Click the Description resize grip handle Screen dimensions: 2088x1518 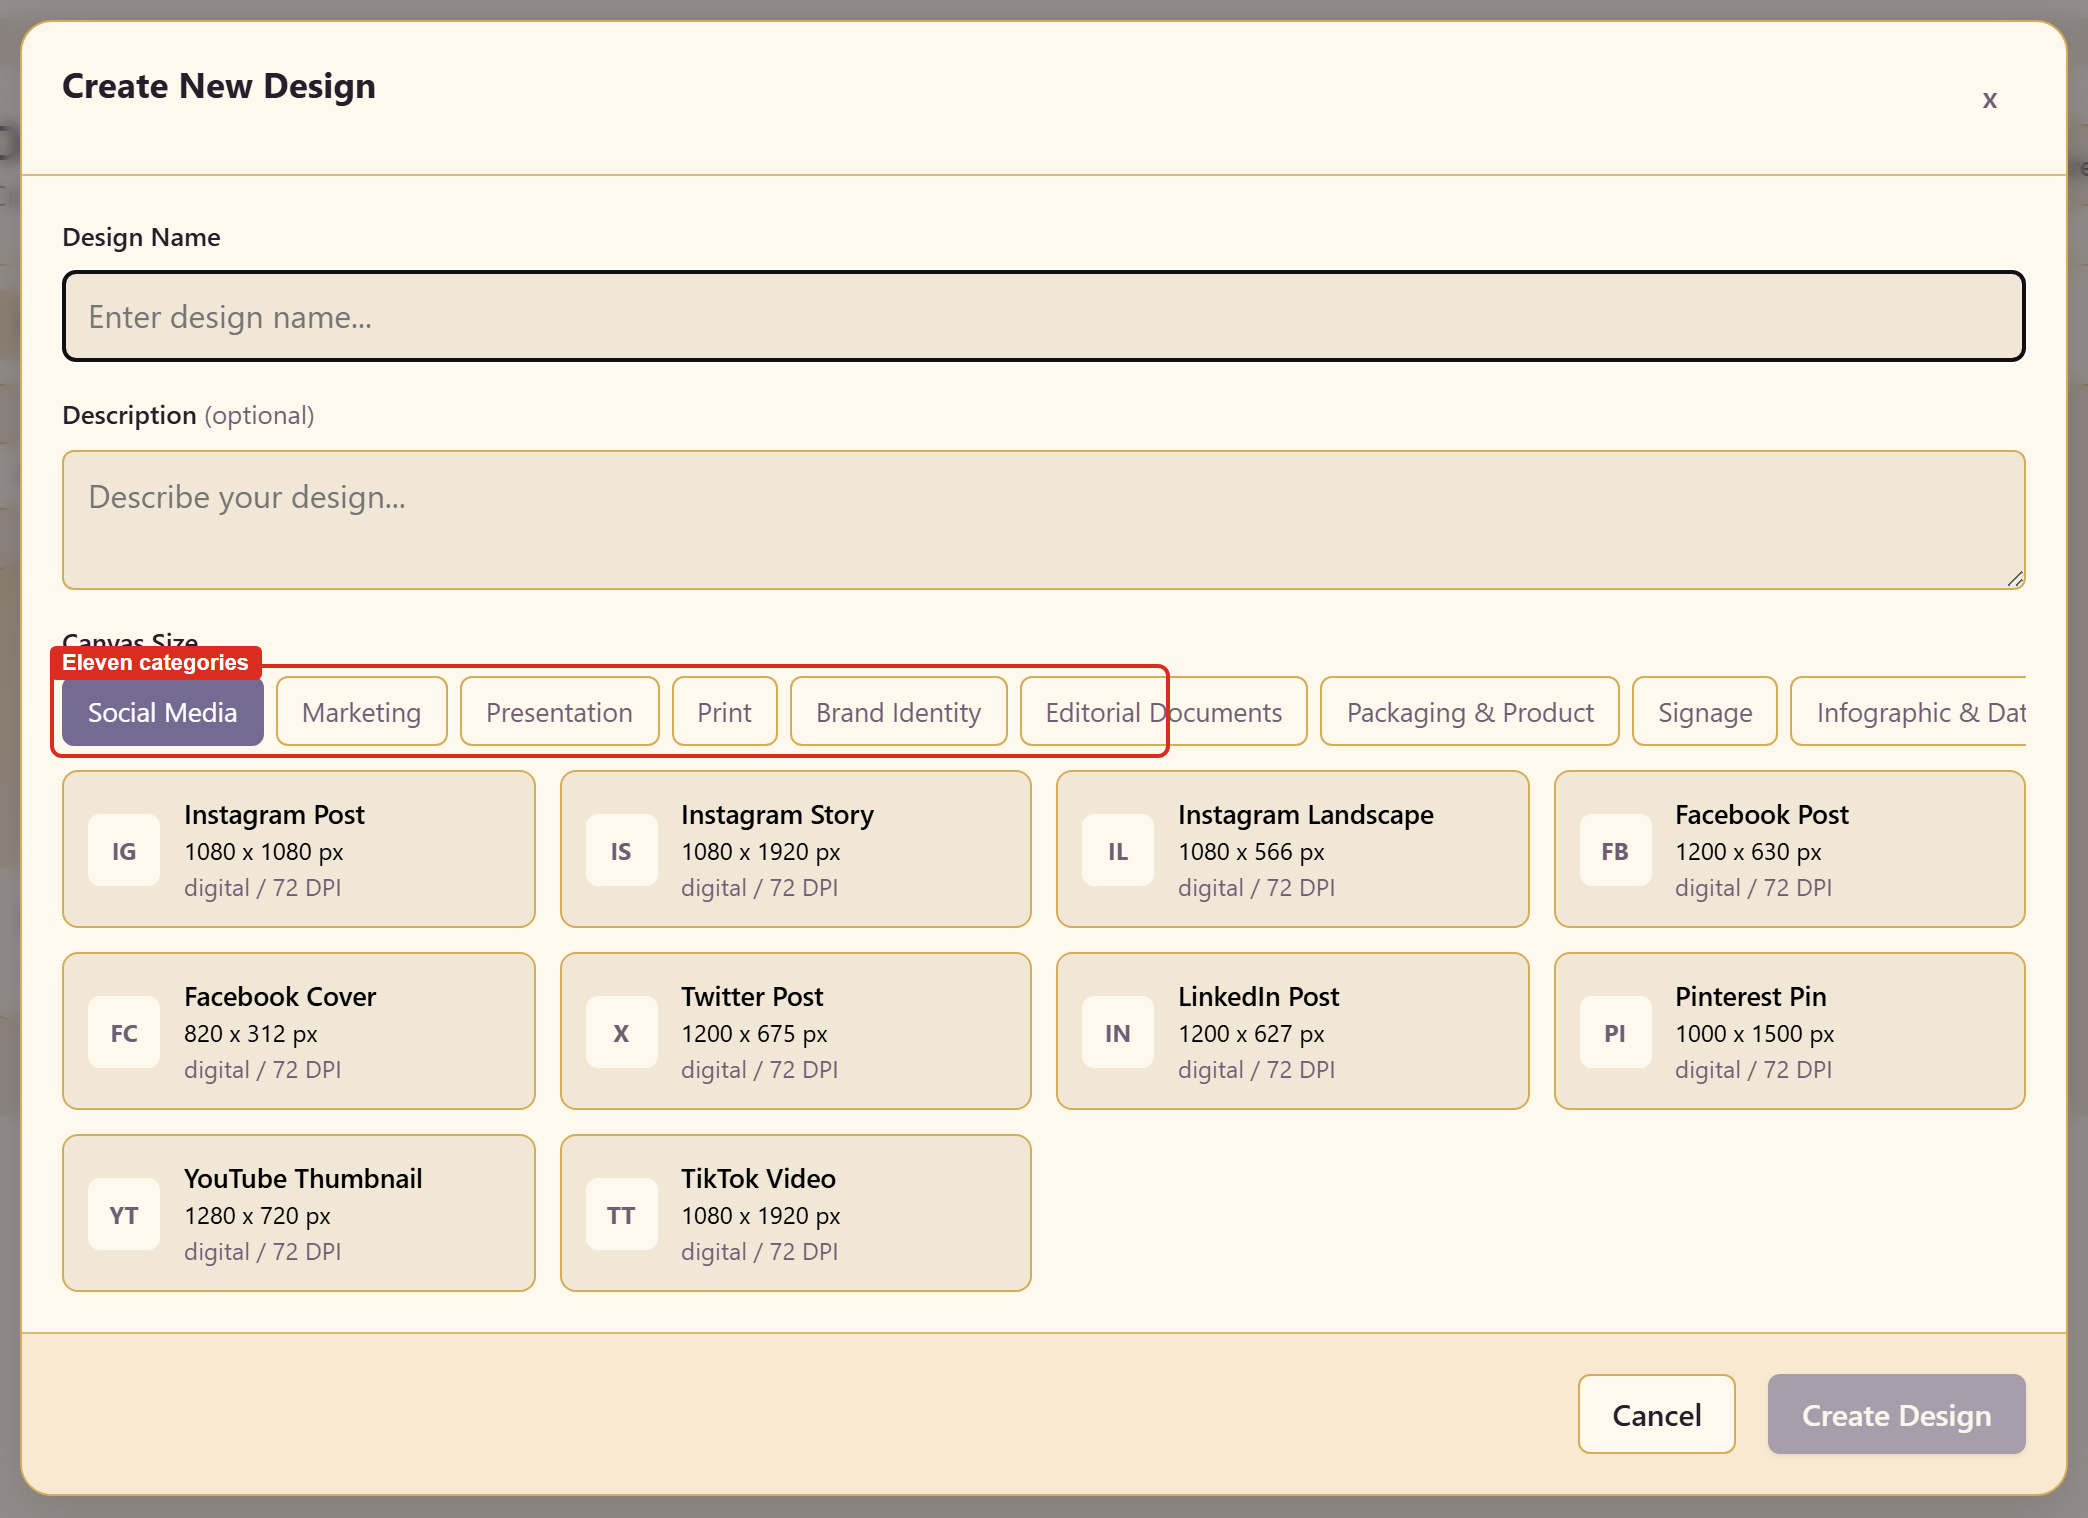coord(2015,579)
